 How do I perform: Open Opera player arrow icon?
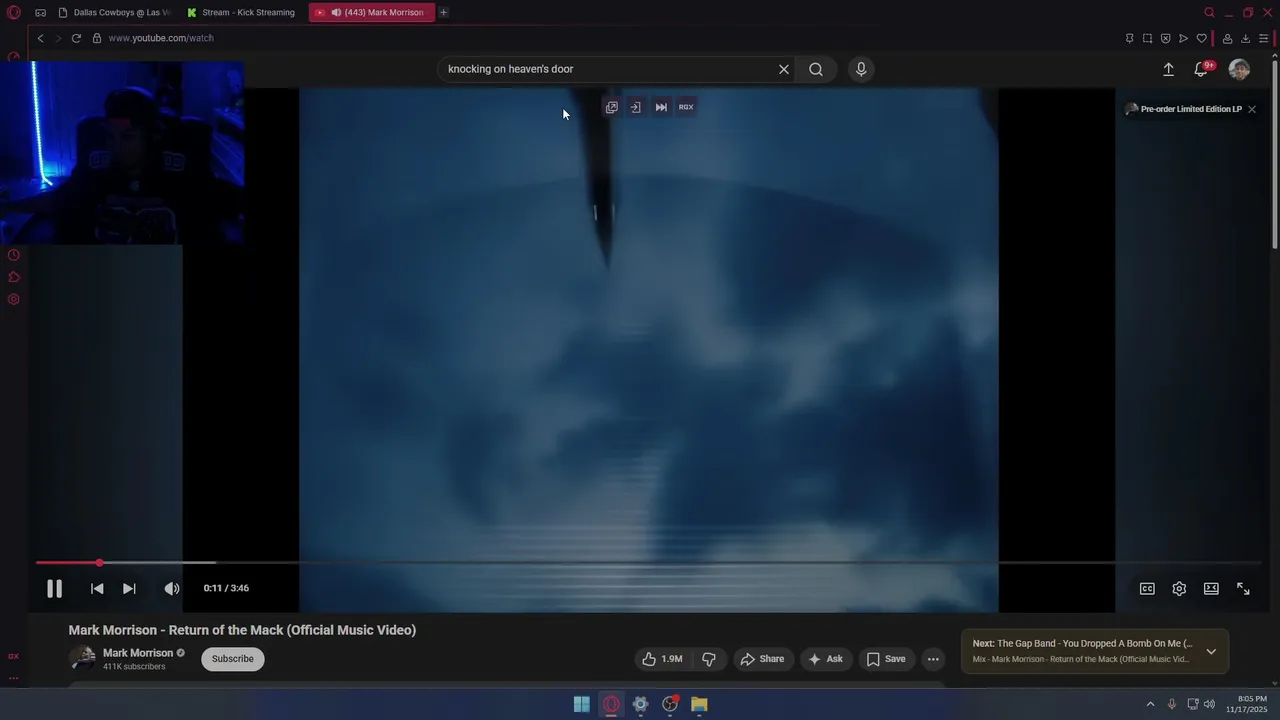(1183, 38)
